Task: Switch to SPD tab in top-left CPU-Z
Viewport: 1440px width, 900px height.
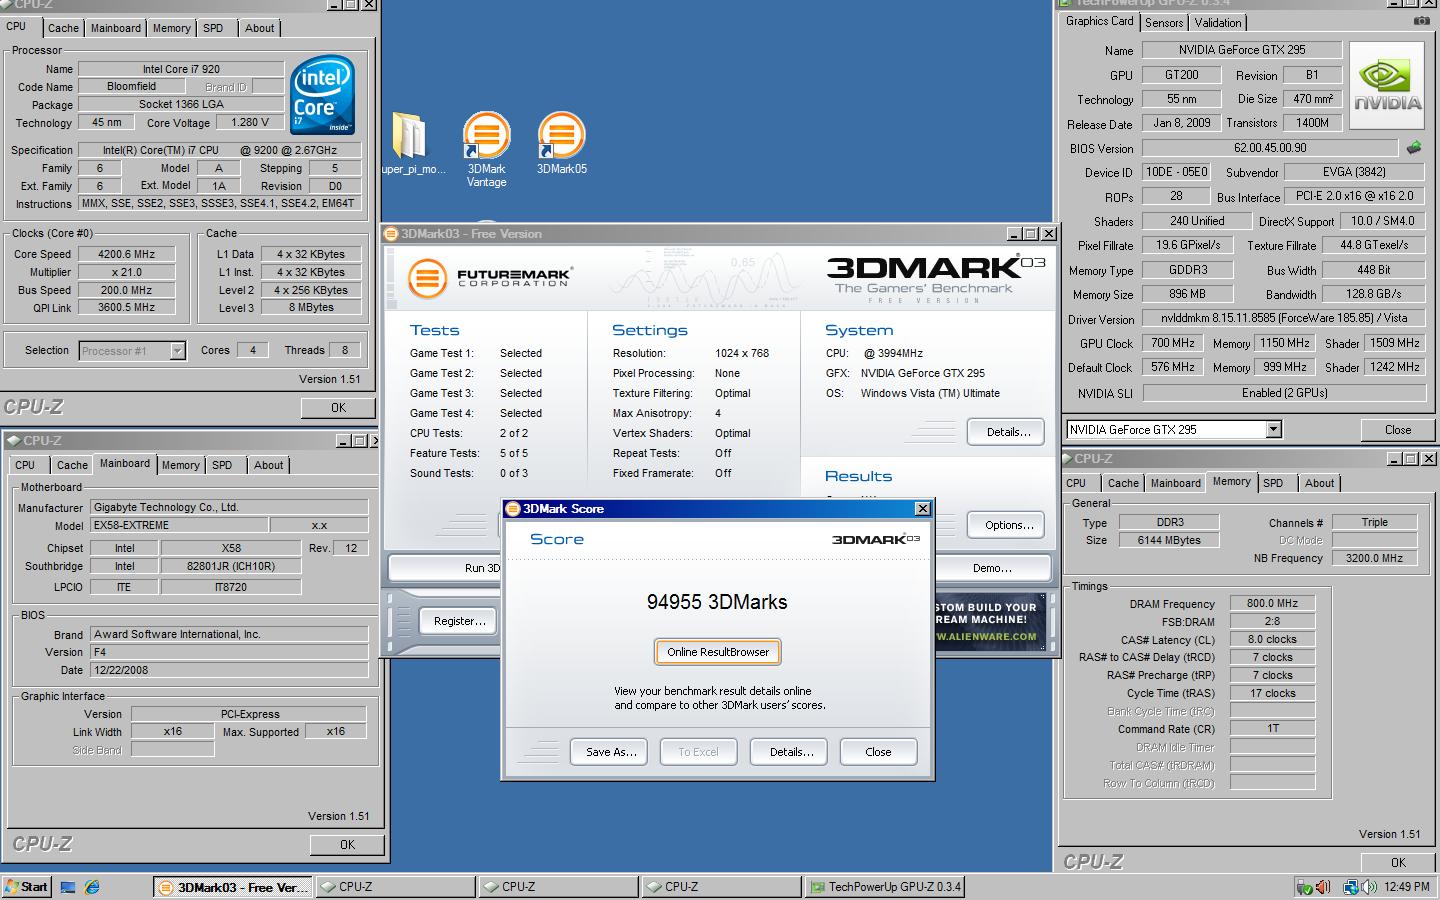Action: pos(213,28)
